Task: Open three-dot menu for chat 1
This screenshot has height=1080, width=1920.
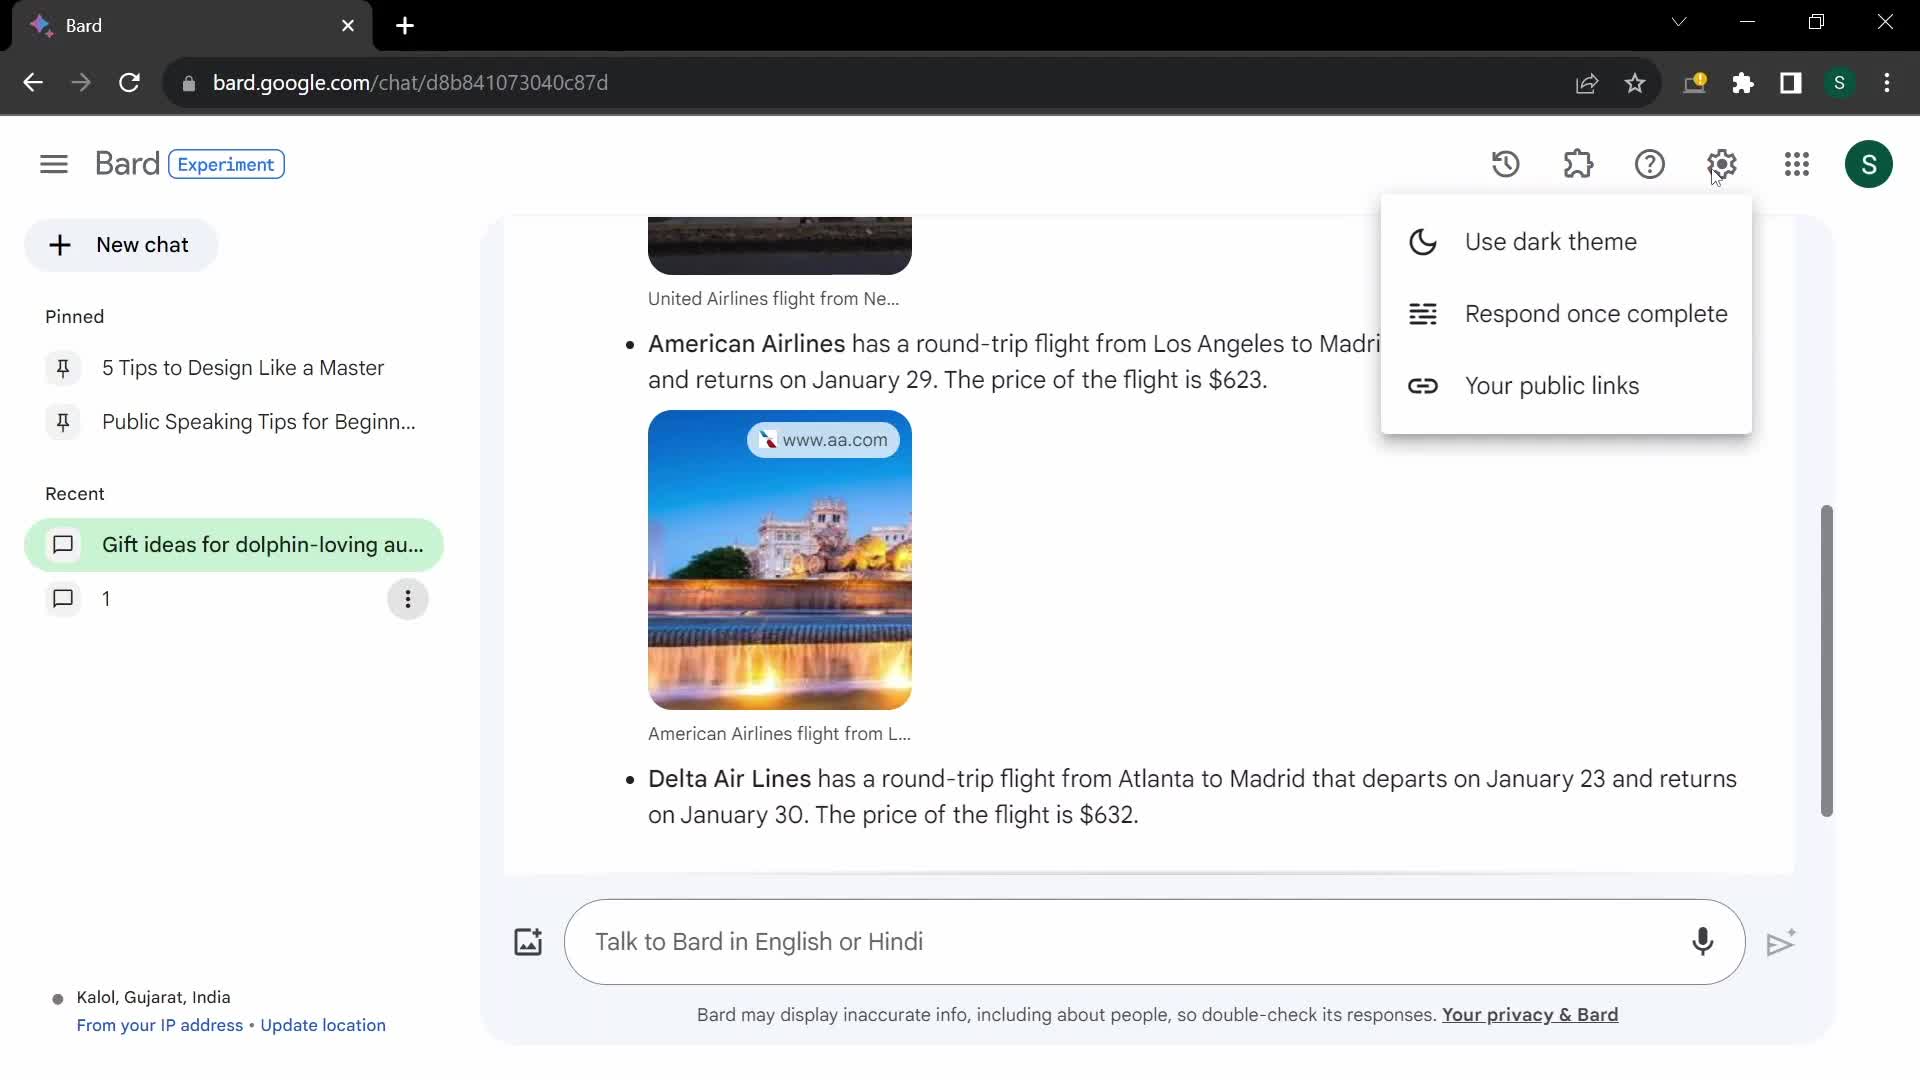Action: pyautogui.click(x=407, y=599)
